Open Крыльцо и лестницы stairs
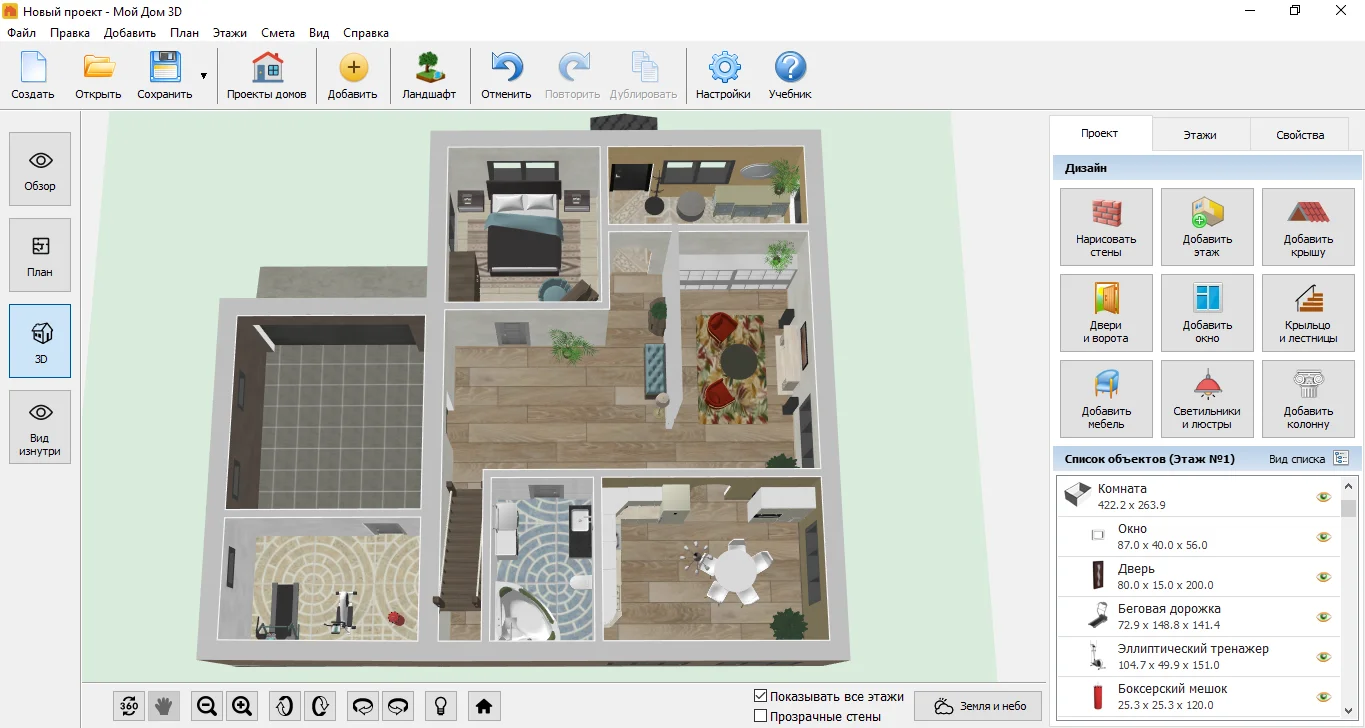The width and height of the screenshot is (1365, 728). (x=1308, y=313)
